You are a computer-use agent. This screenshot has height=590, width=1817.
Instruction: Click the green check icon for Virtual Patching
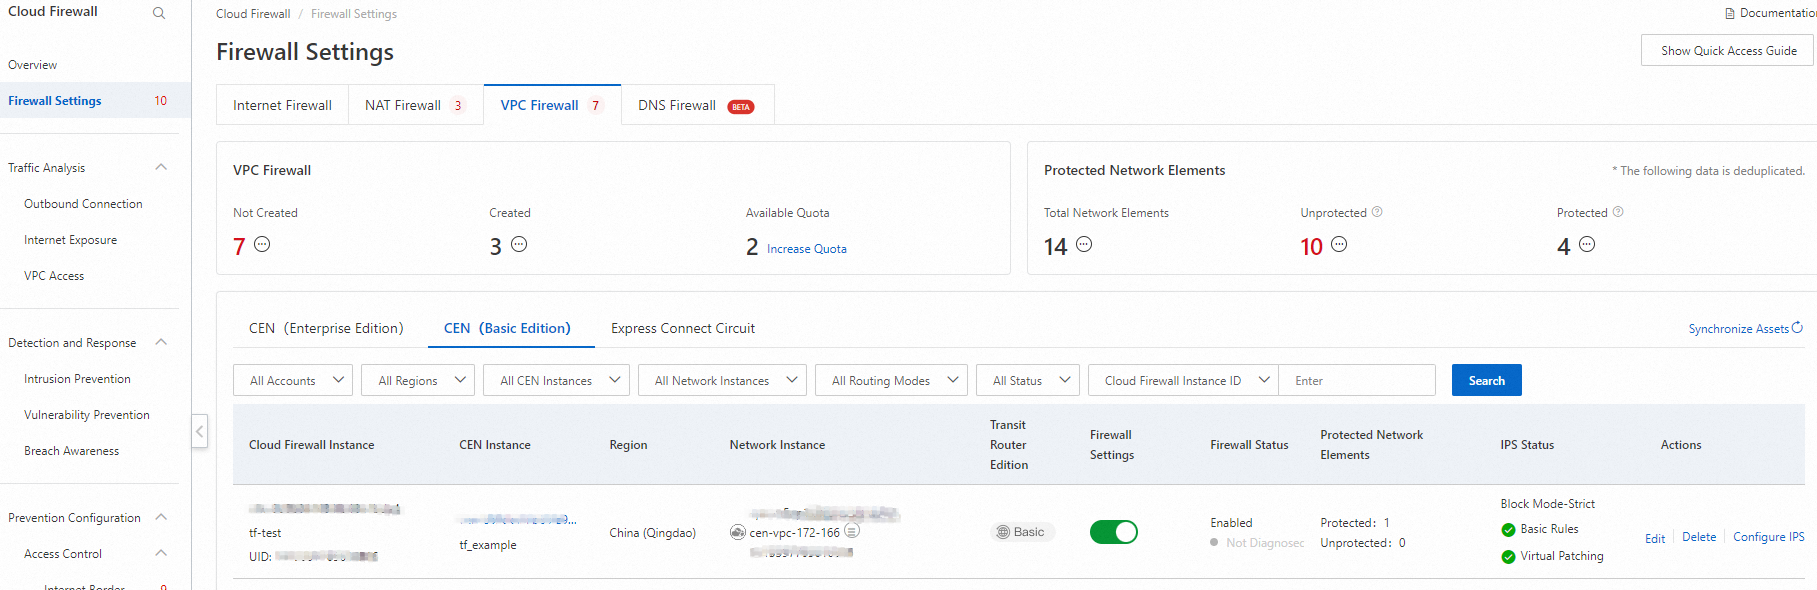[1508, 557]
